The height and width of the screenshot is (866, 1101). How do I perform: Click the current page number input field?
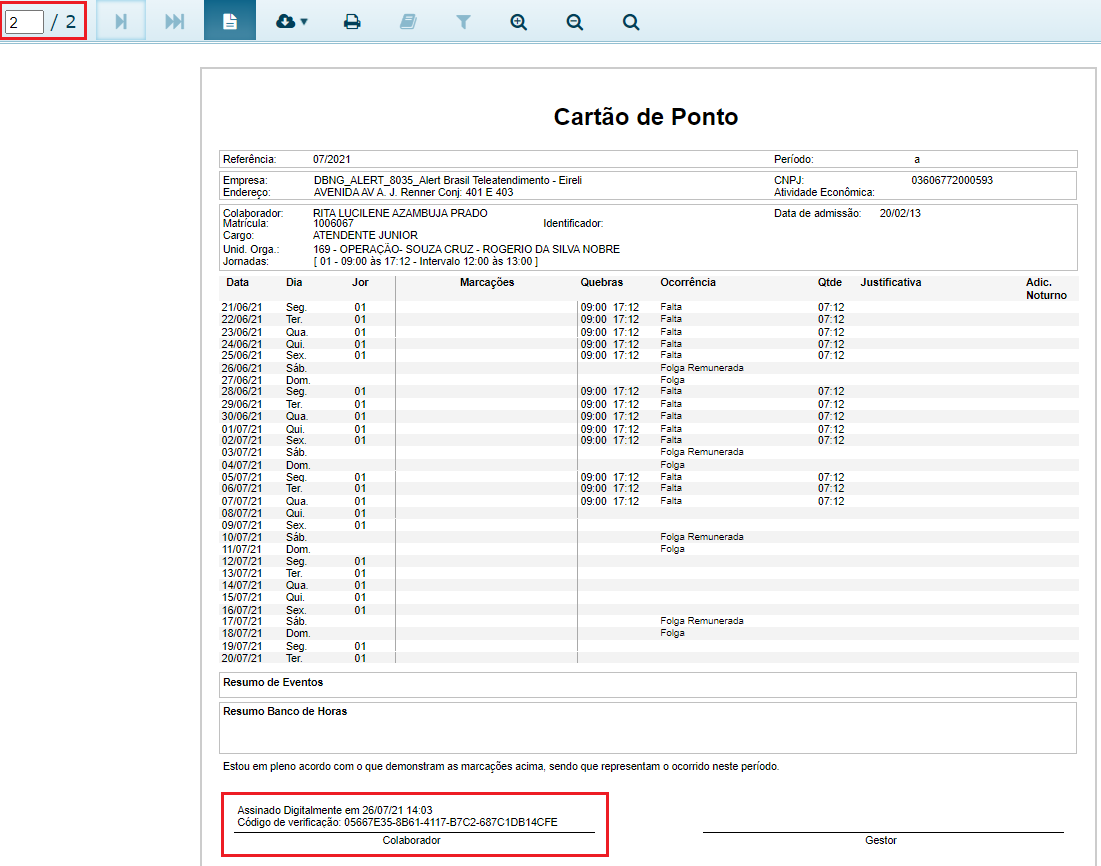[25, 21]
